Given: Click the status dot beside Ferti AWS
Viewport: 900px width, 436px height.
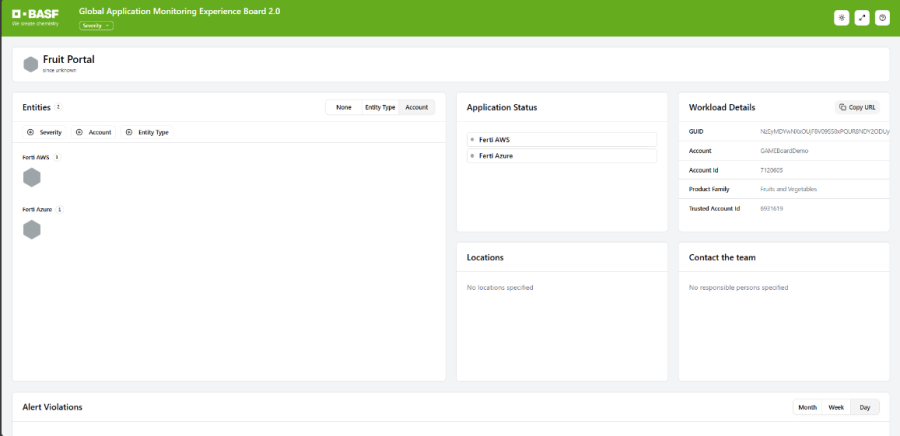Looking at the screenshot, I should pos(472,139).
